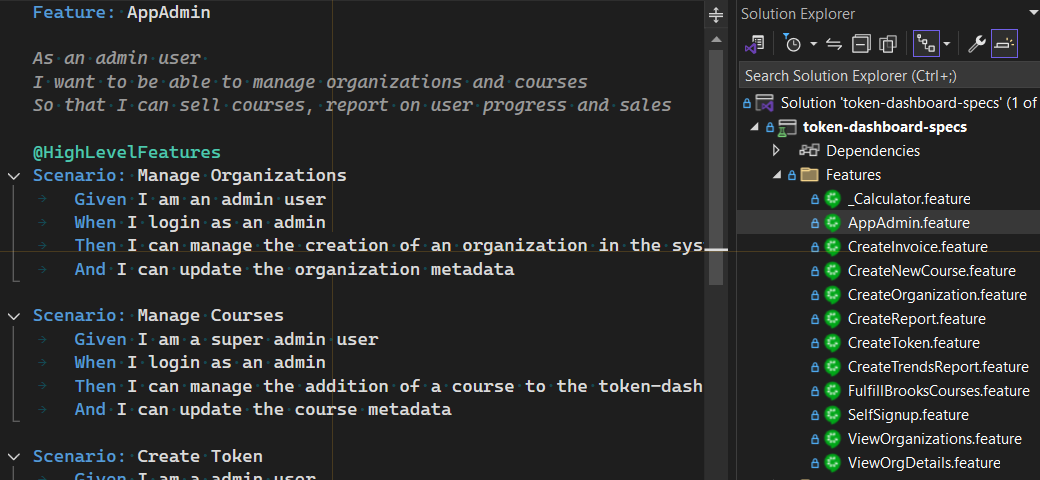Image resolution: width=1040 pixels, height=480 pixels.
Task: Click the Sync with Active Document arrows icon
Action: tap(834, 44)
